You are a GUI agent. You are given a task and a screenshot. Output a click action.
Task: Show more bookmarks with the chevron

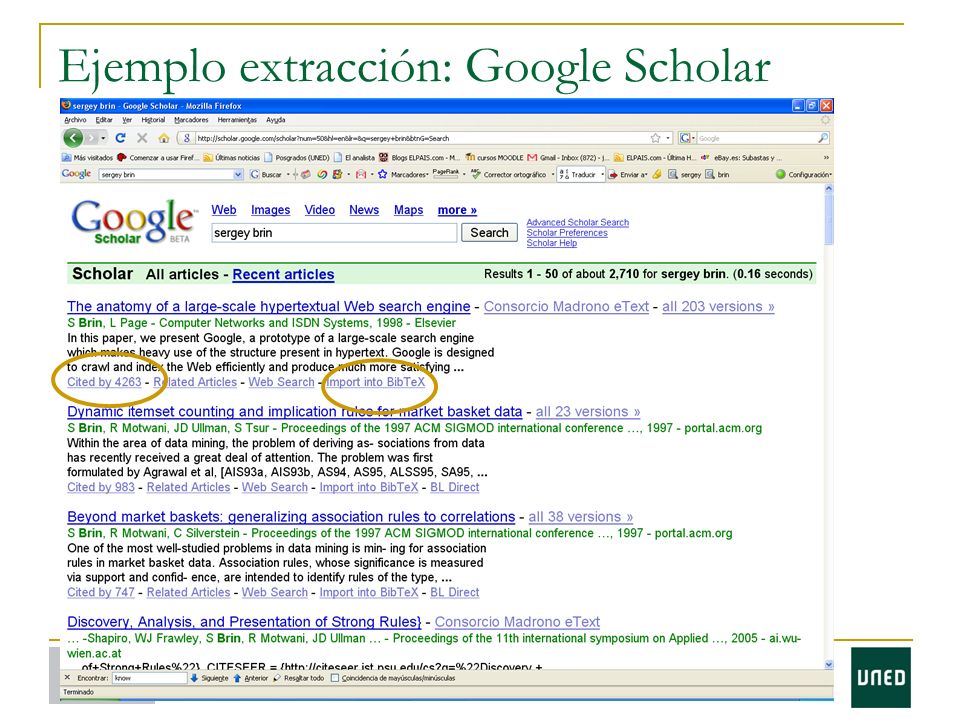(826, 157)
